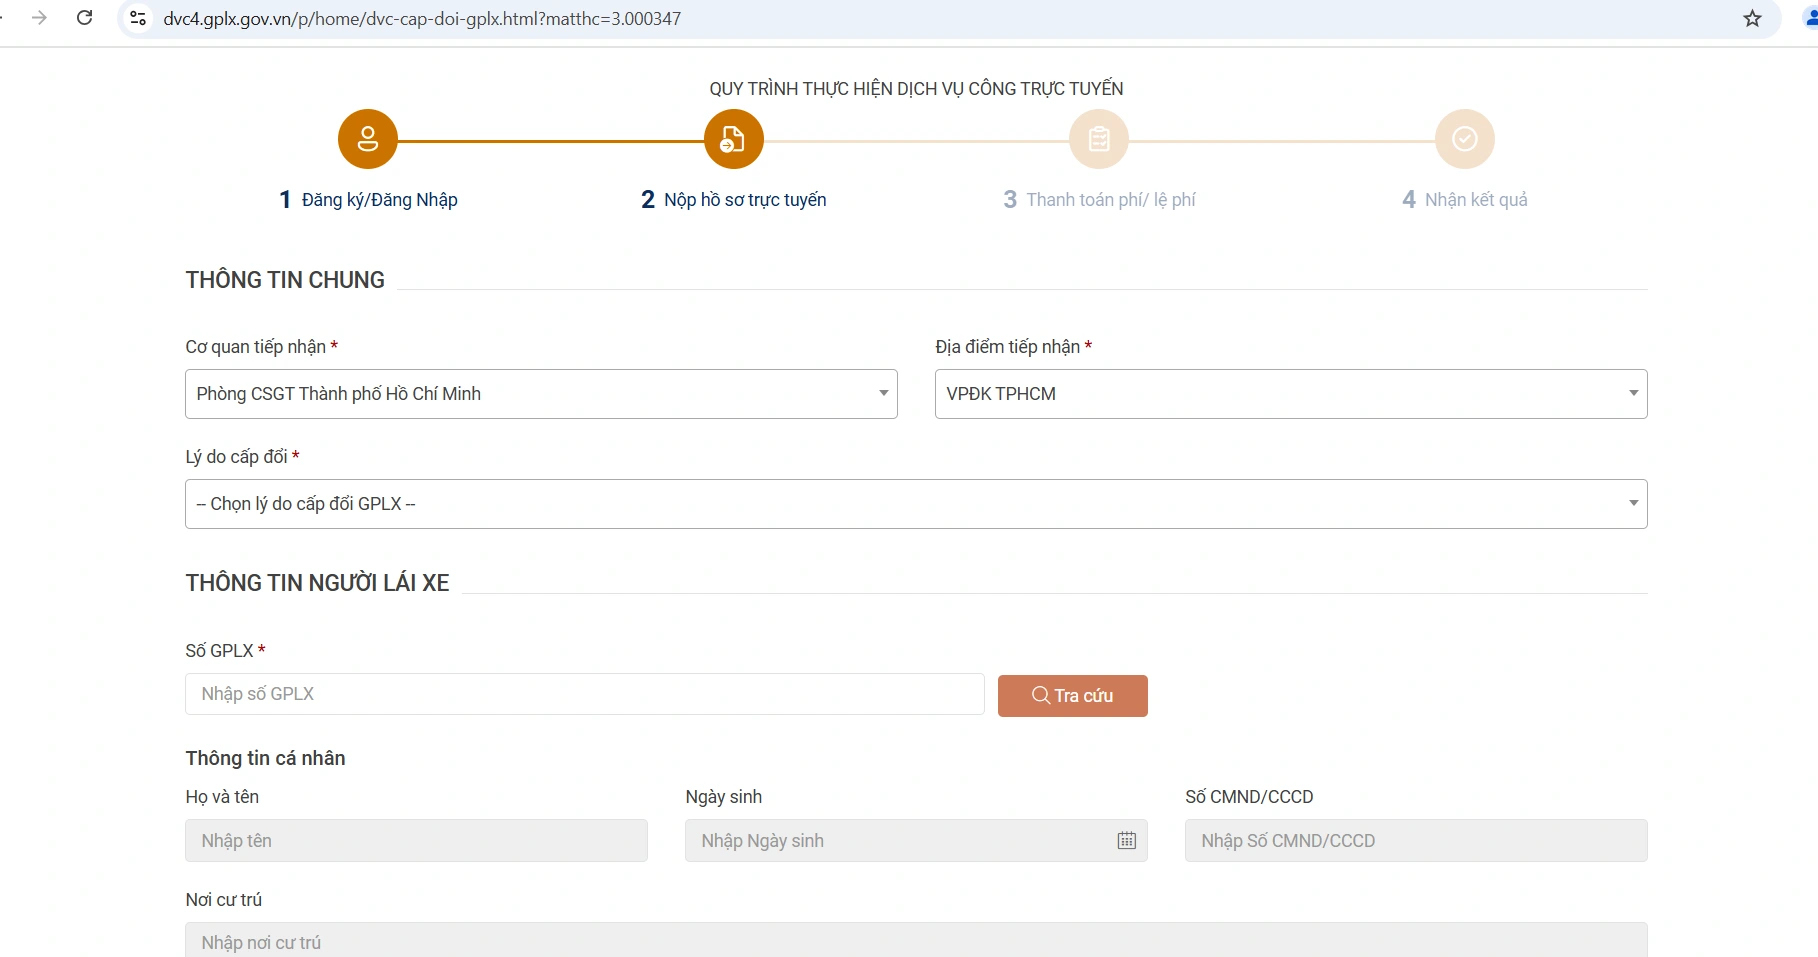Screen dimensions: 1818x957
Task: Click the 'Số GPLX' field label
Action: 225,651
